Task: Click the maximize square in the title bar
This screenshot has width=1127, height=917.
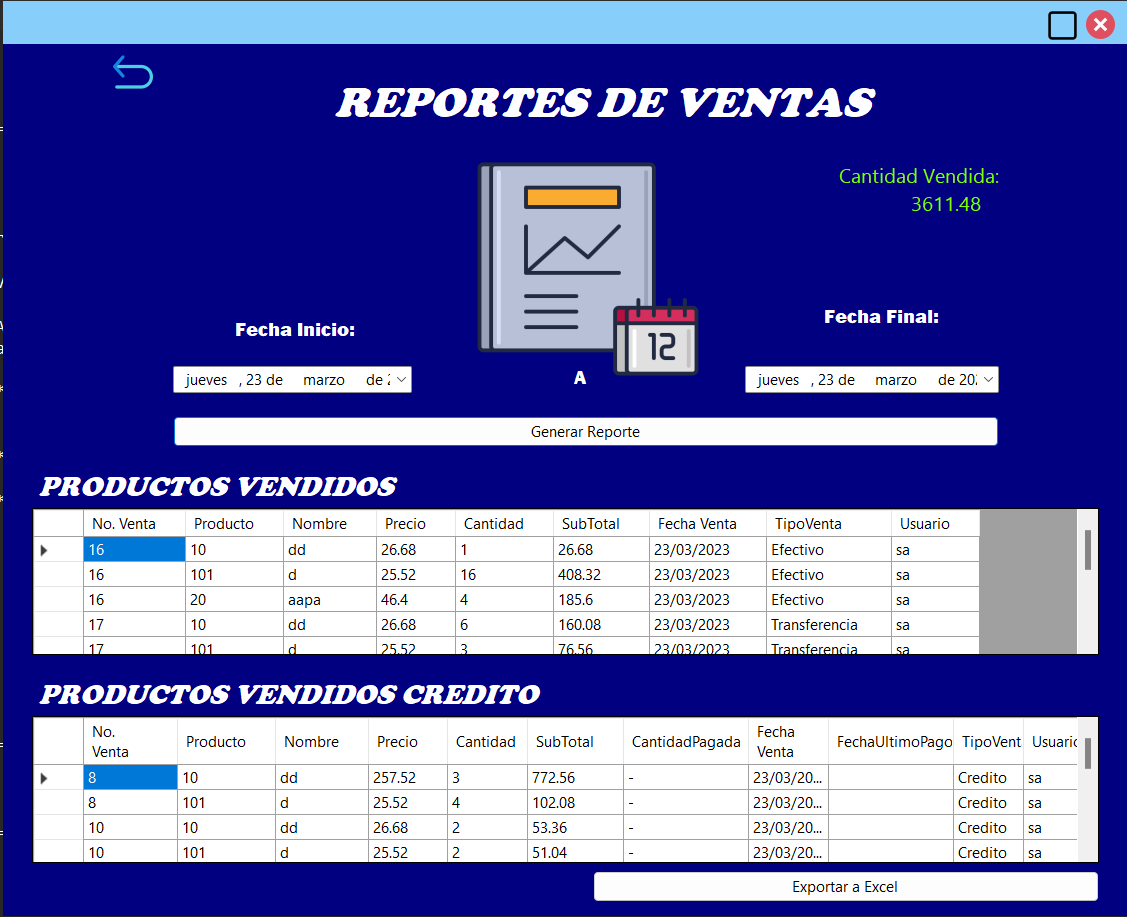Action: pyautogui.click(x=1062, y=25)
